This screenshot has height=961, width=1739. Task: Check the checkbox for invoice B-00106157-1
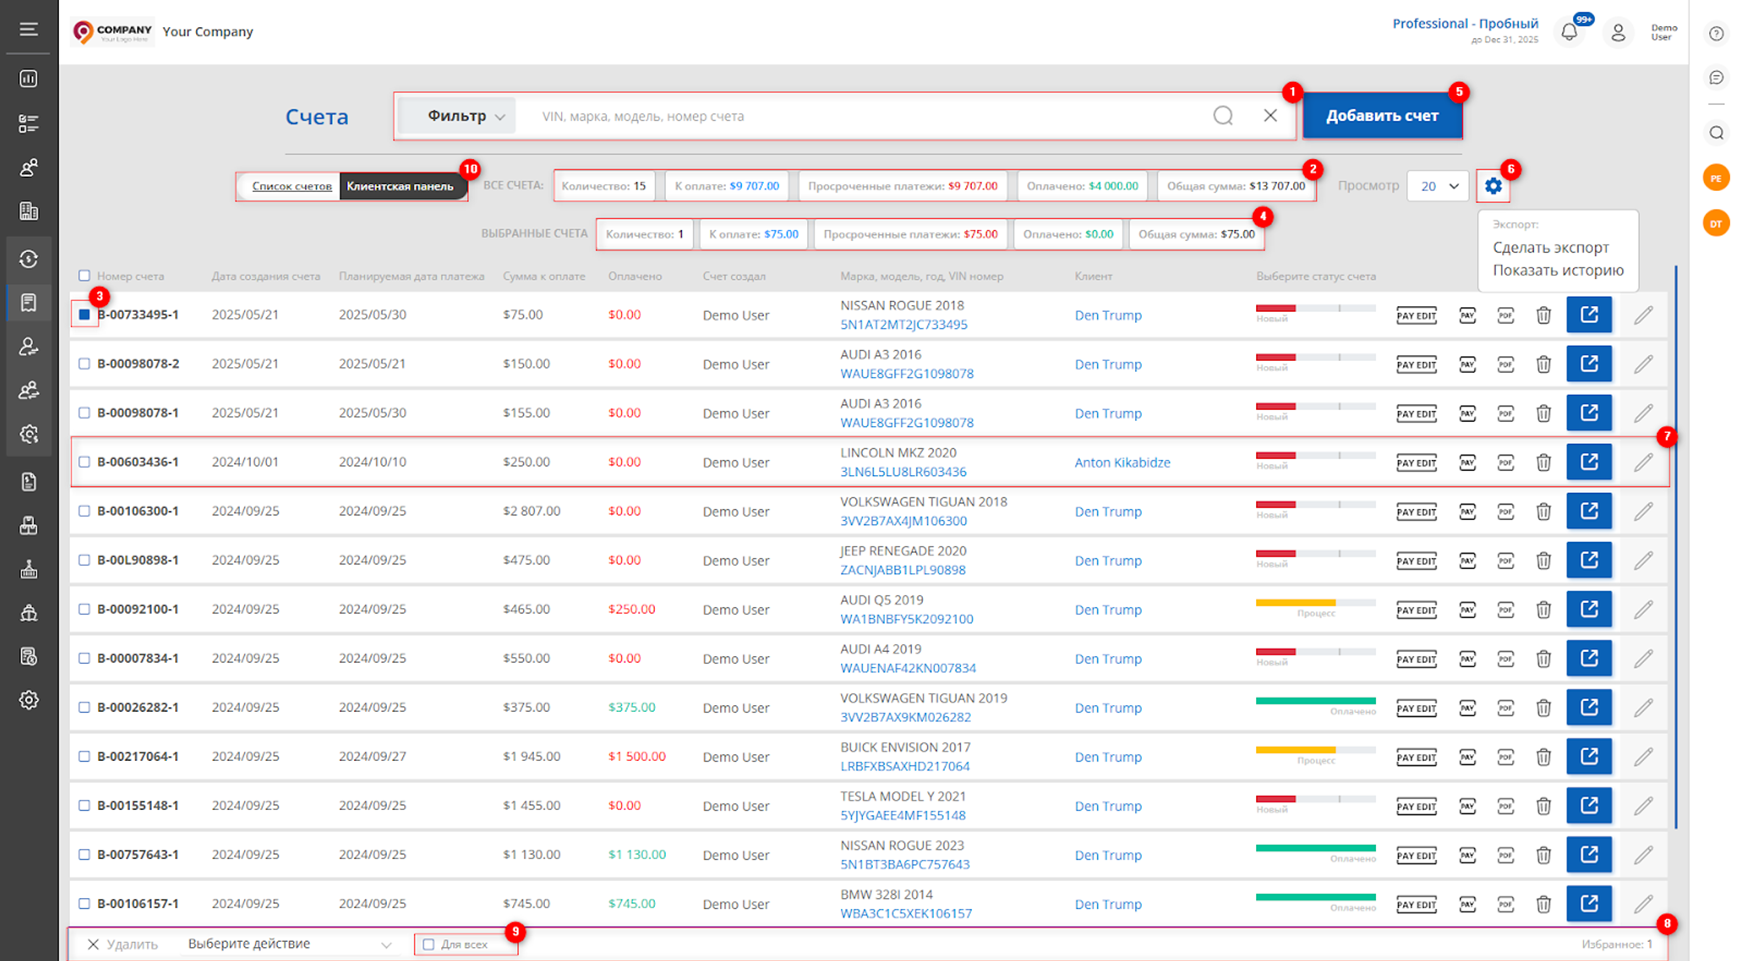pyautogui.click(x=84, y=904)
